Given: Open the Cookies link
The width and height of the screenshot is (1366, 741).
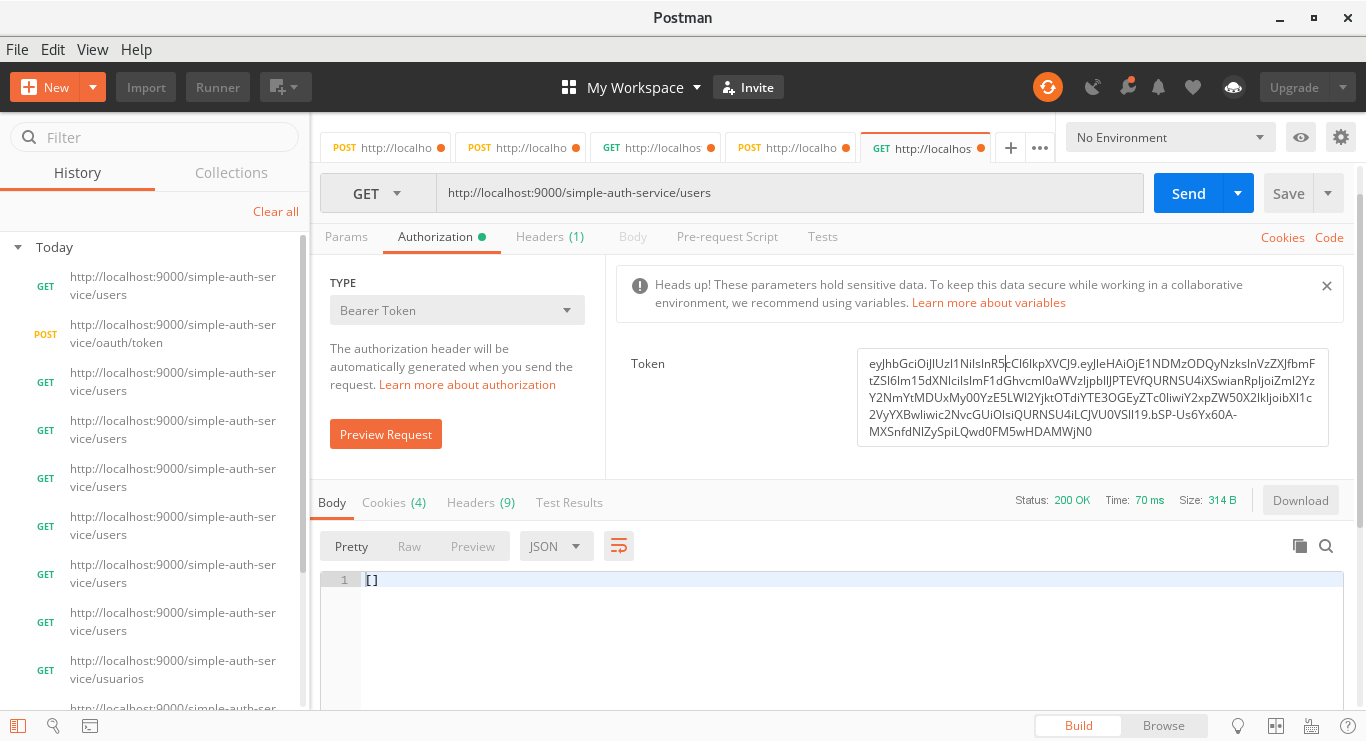Looking at the screenshot, I should point(1282,237).
